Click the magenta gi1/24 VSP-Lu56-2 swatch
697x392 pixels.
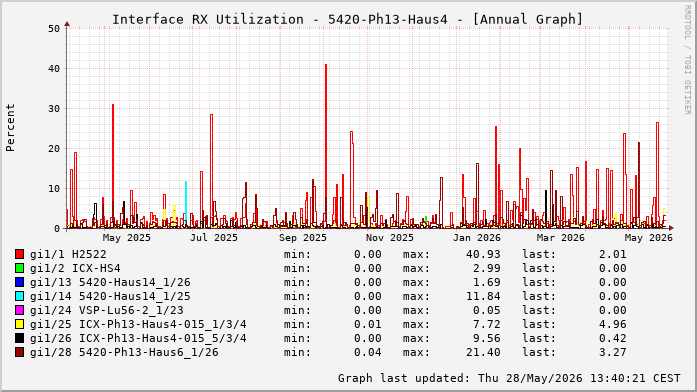click(20, 310)
